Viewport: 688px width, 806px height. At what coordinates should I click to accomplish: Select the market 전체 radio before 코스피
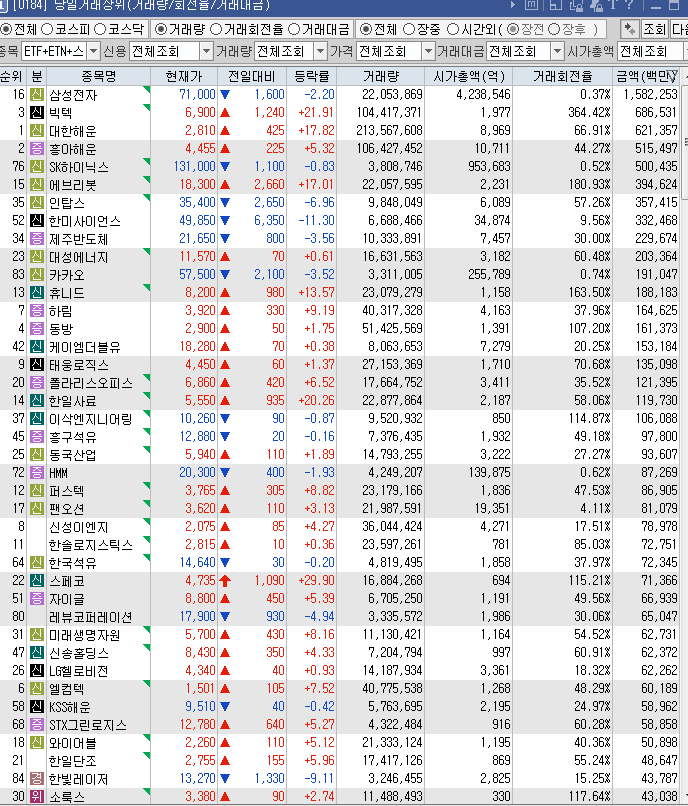[x=7, y=29]
